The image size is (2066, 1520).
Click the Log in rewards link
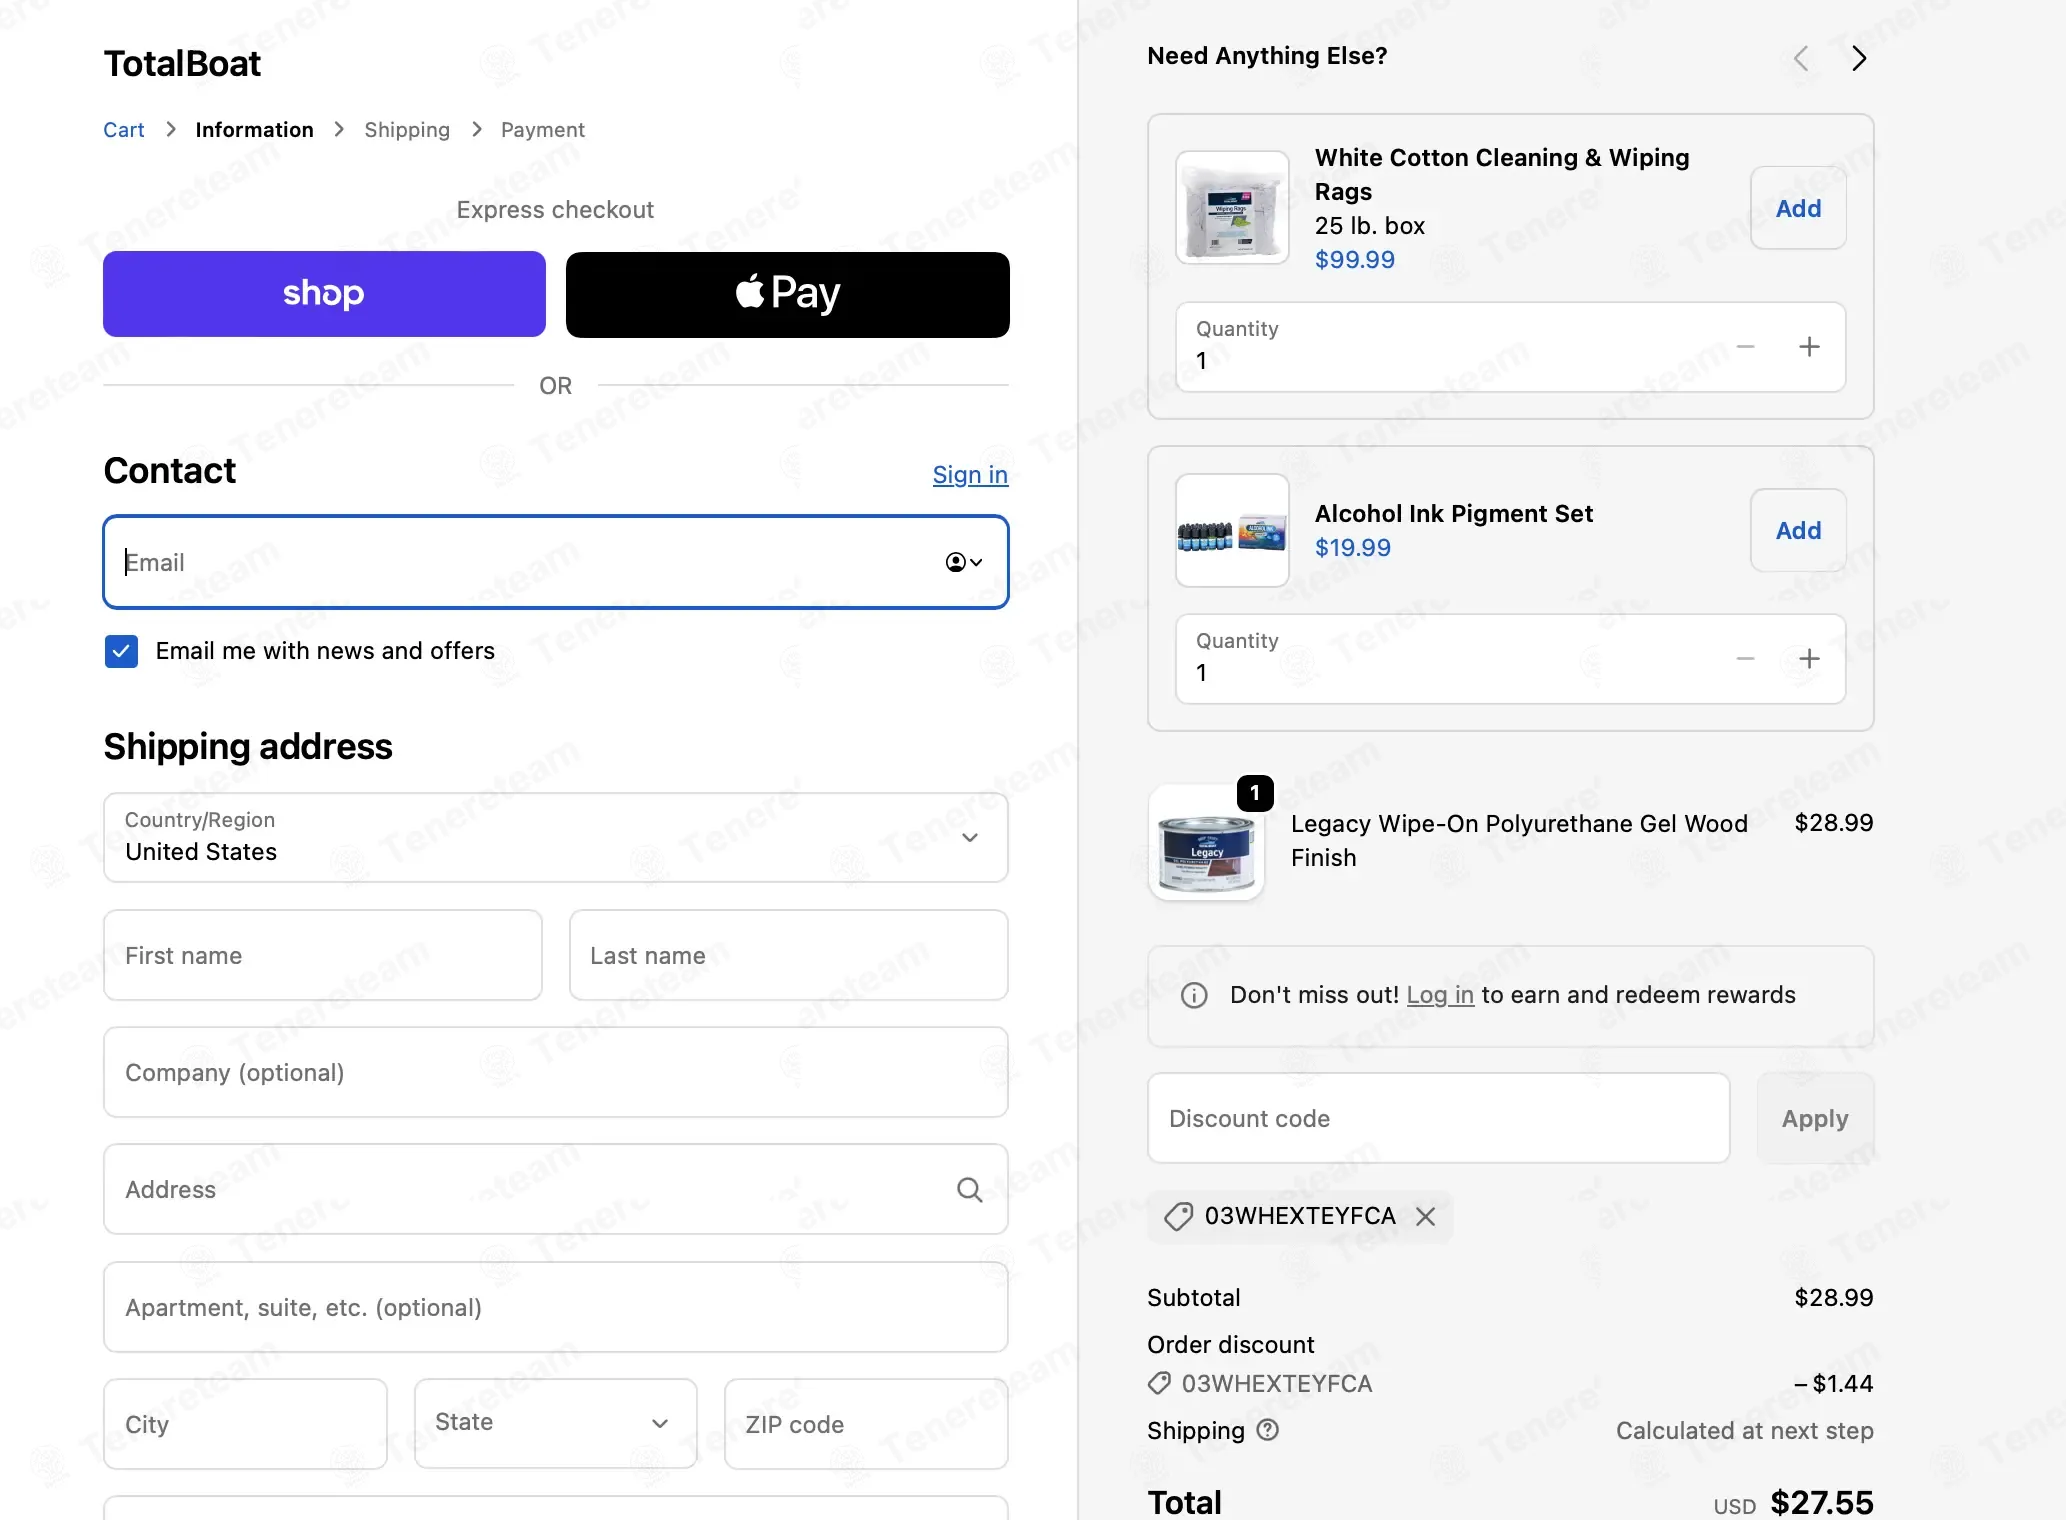(x=1440, y=995)
